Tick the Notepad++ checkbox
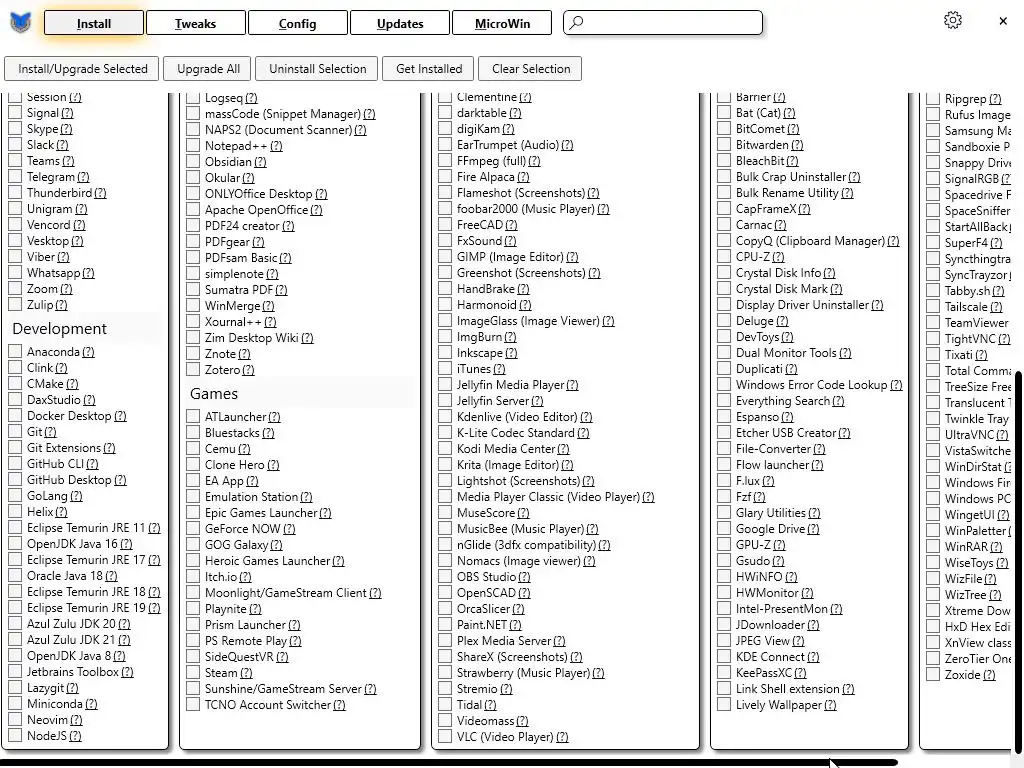Viewport: 1024px width, 768px height. (x=193, y=146)
